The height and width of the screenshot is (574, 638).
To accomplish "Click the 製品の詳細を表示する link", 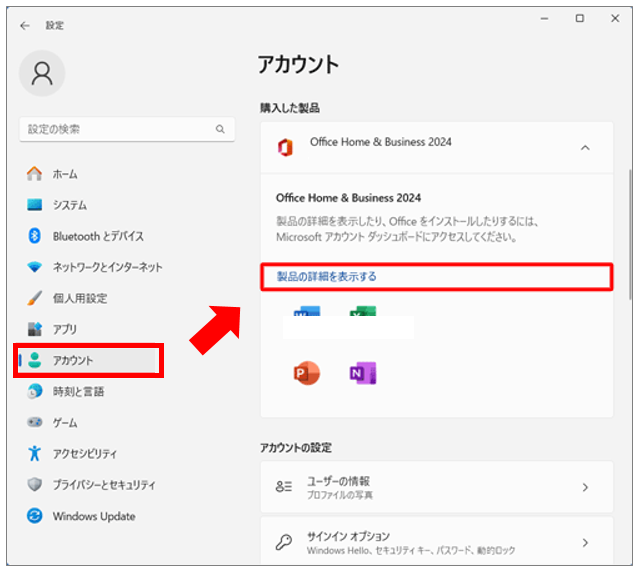I will (326, 277).
